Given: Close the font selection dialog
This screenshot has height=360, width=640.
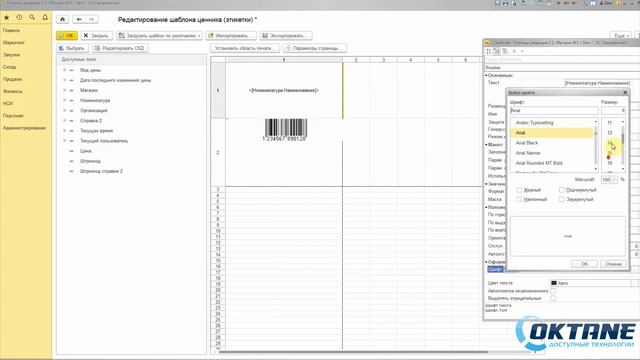Looking at the screenshot, I should click(625, 93).
